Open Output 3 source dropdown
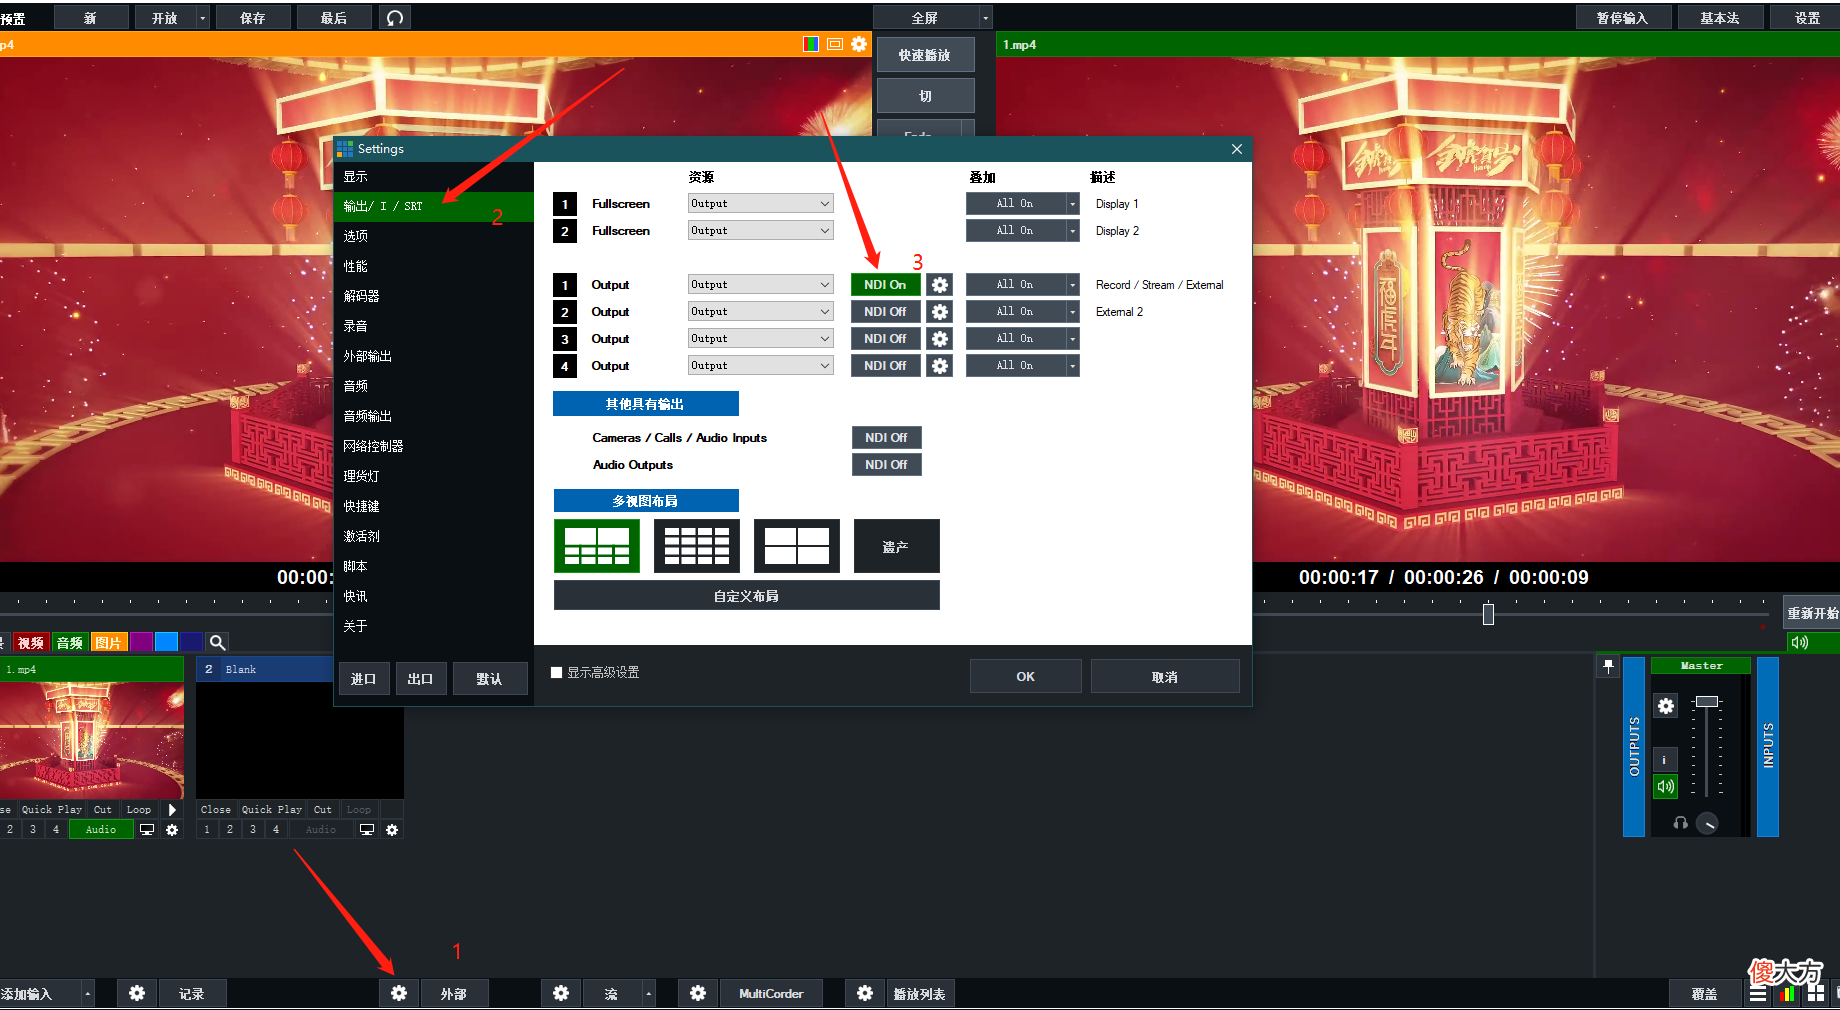Screen dimensions: 1840x1010 tap(760, 339)
